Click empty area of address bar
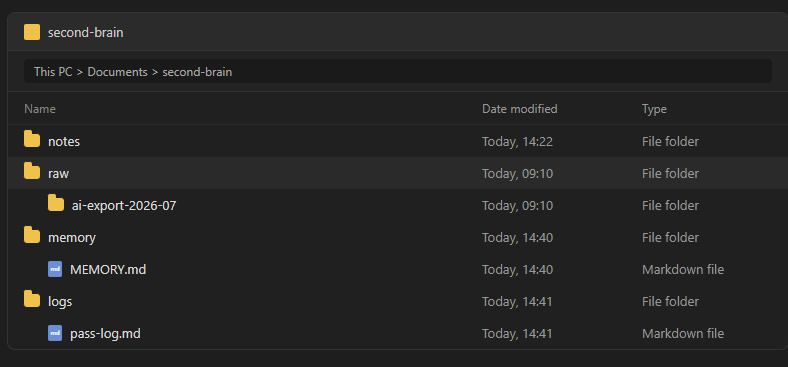 pyautogui.click(x=503, y=71)
